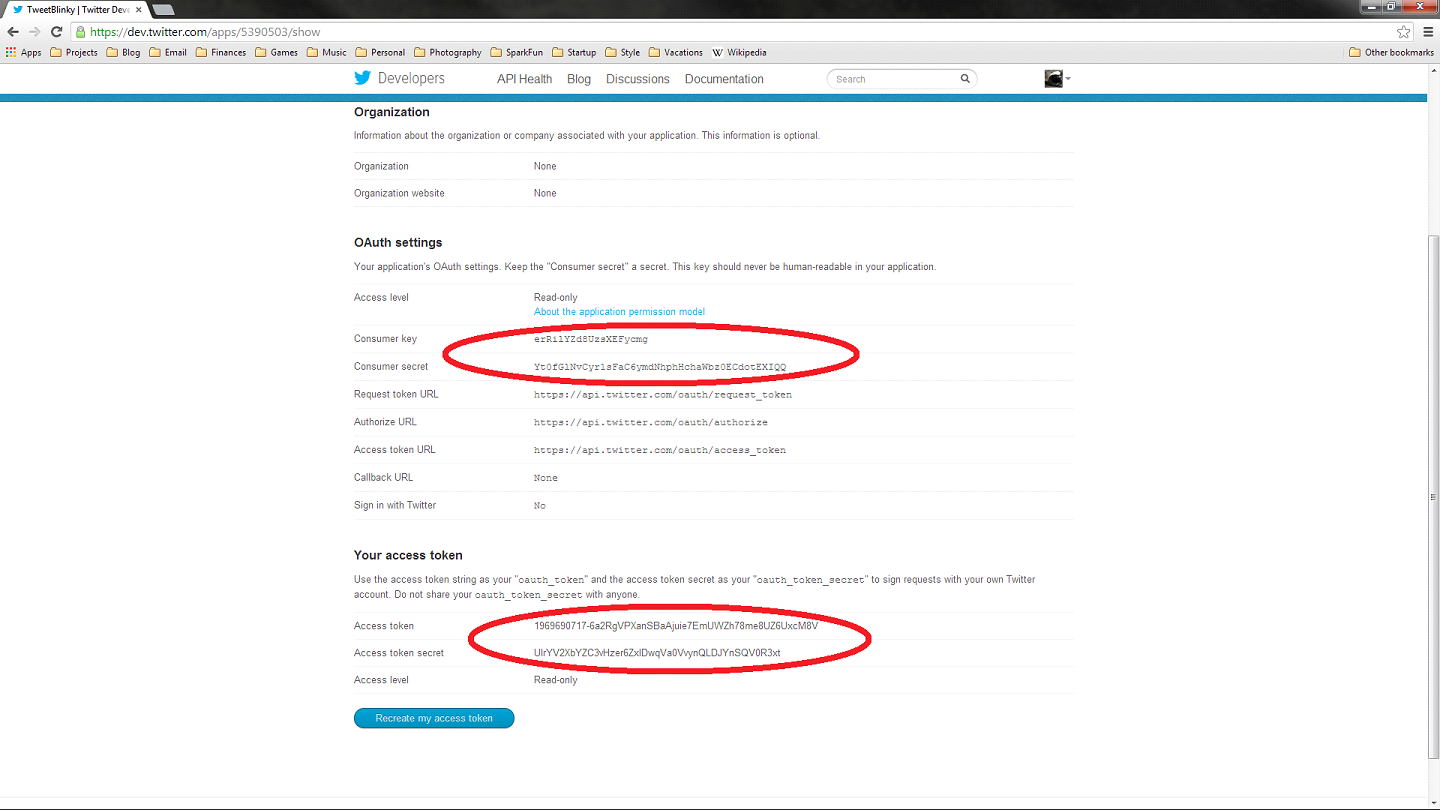
Task: Select the TweetBlinky browser tab
Action: [x=75, y=9]
